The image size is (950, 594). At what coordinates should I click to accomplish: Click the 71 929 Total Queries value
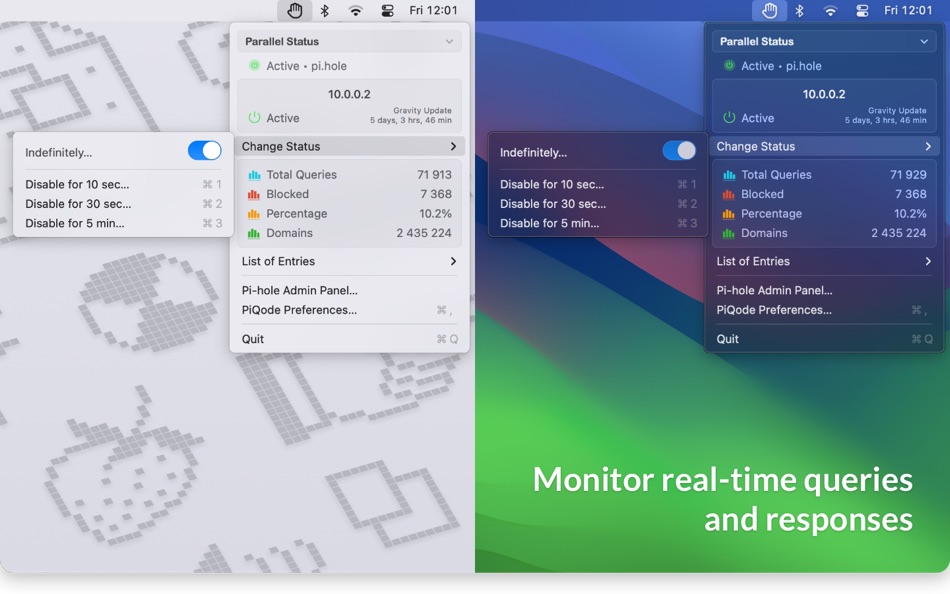point(908,175)
